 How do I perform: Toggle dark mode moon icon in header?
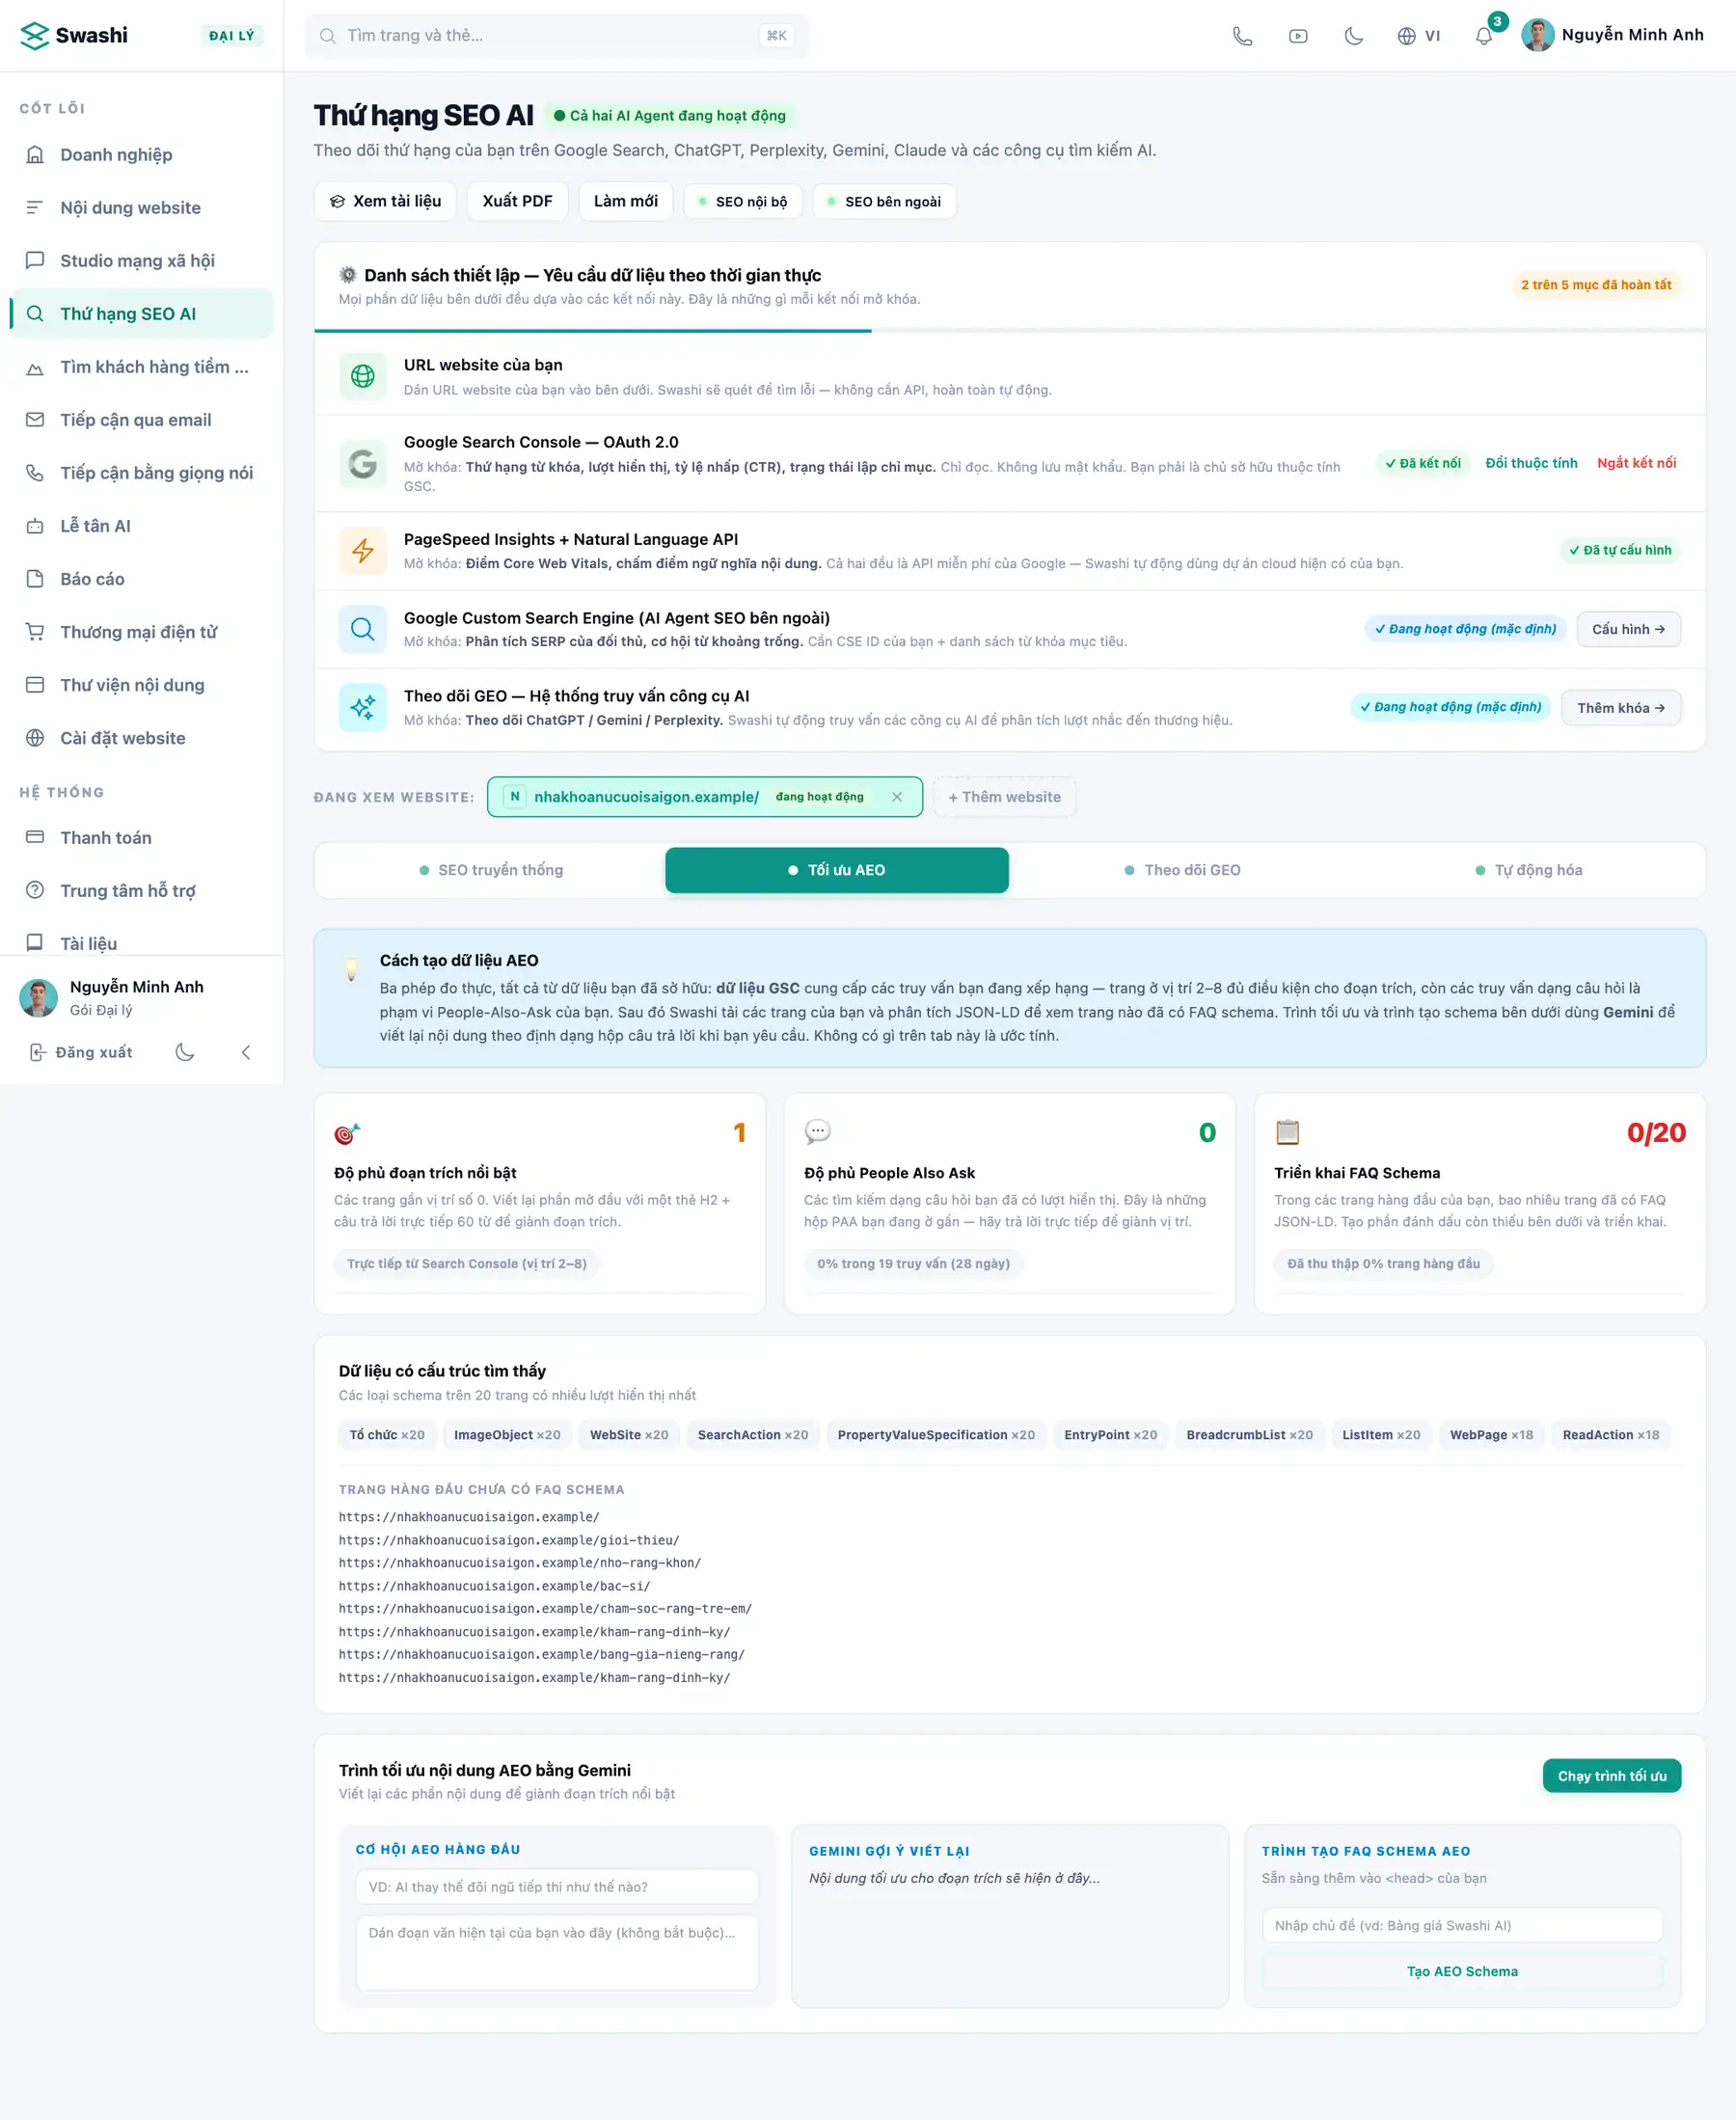coord(1354,36)
